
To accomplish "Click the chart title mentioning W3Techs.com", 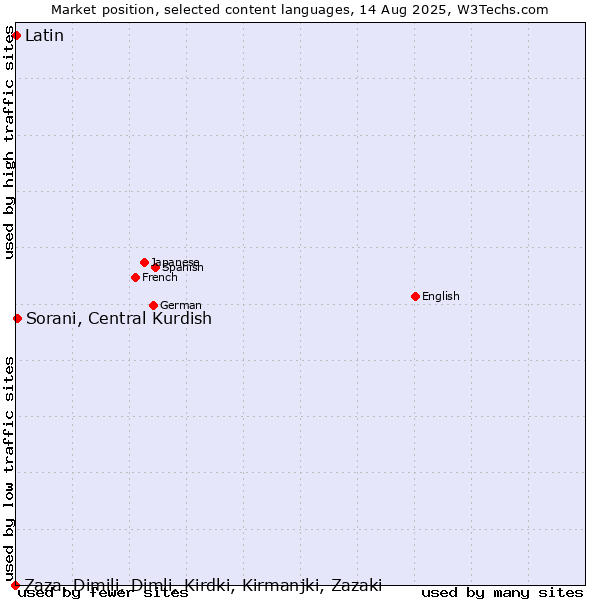I will tap(300, 10).
